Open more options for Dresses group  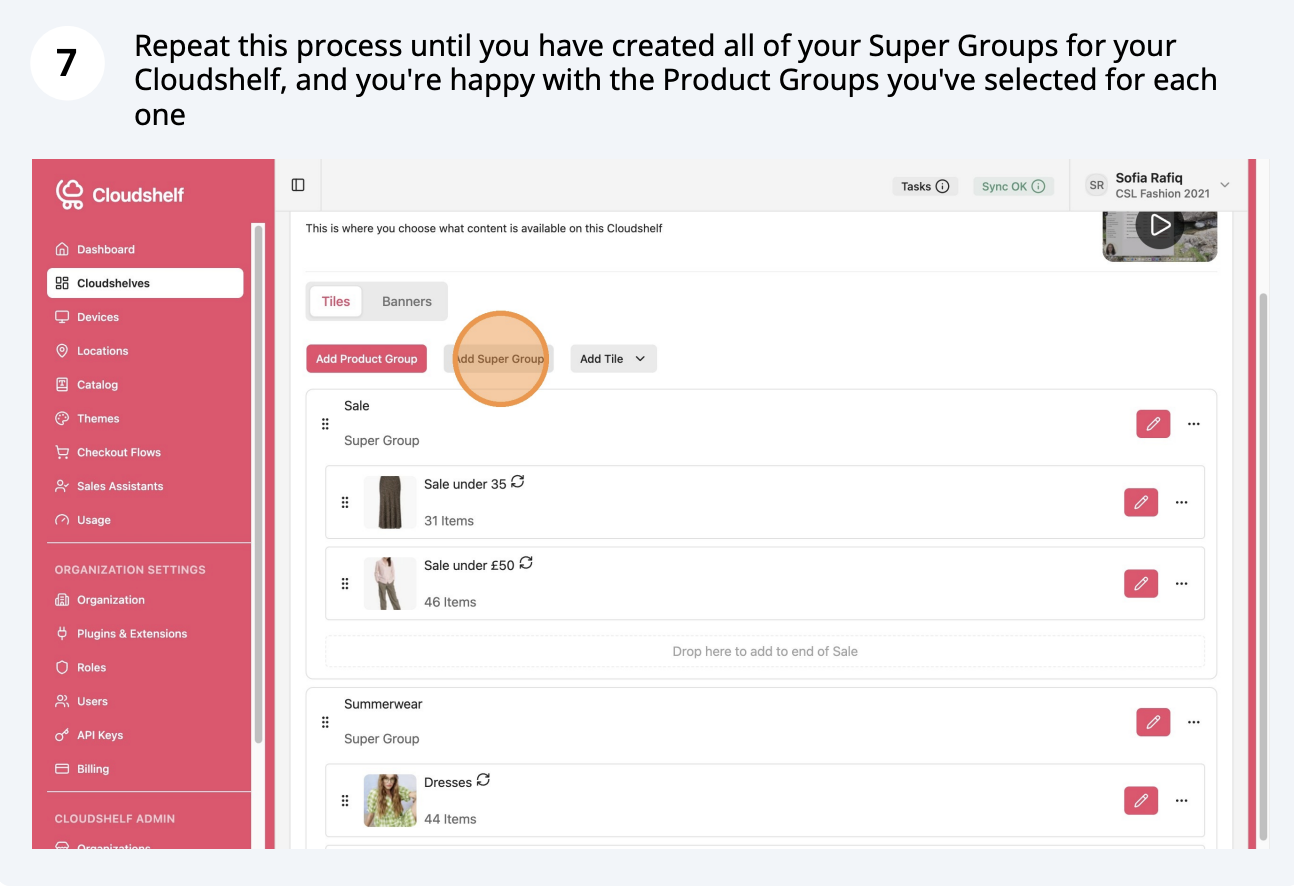coord(1182,800)
